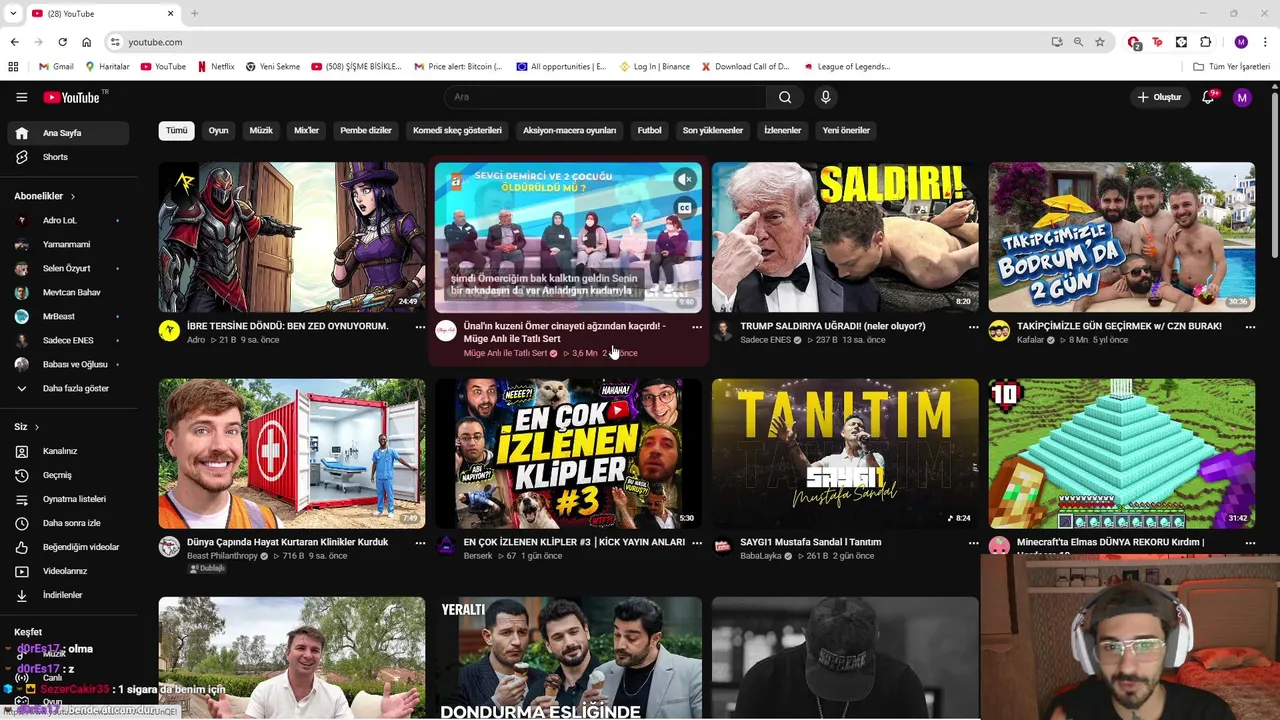
Task: Click the YouTube search input field
Action: [605, 97]
